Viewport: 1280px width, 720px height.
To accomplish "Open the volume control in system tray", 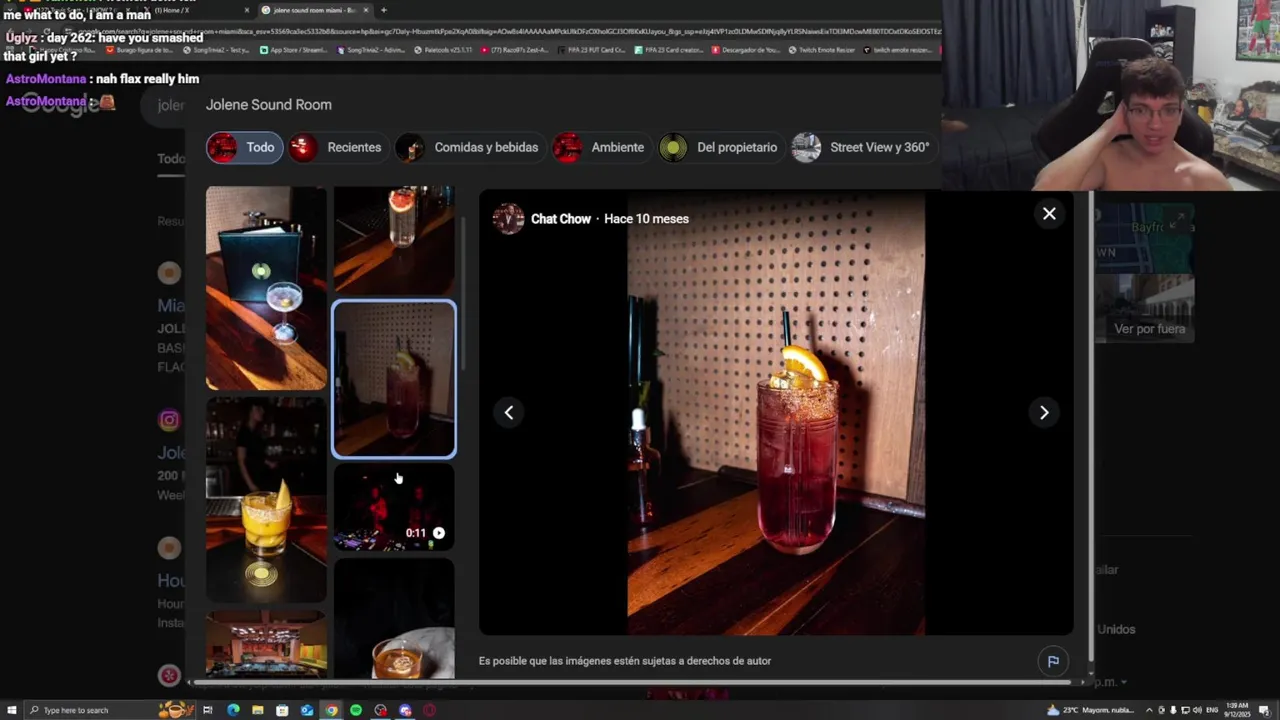I will [x=1197, y=710].
